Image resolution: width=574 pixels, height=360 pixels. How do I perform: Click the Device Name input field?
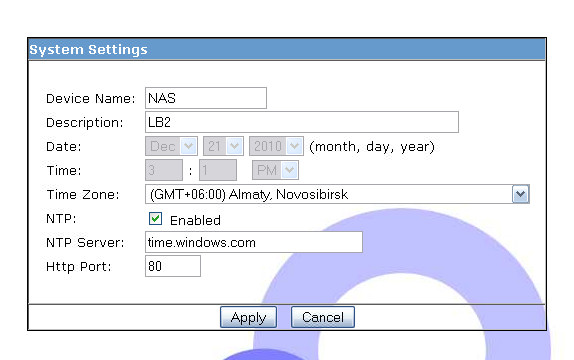click(206, 98)
